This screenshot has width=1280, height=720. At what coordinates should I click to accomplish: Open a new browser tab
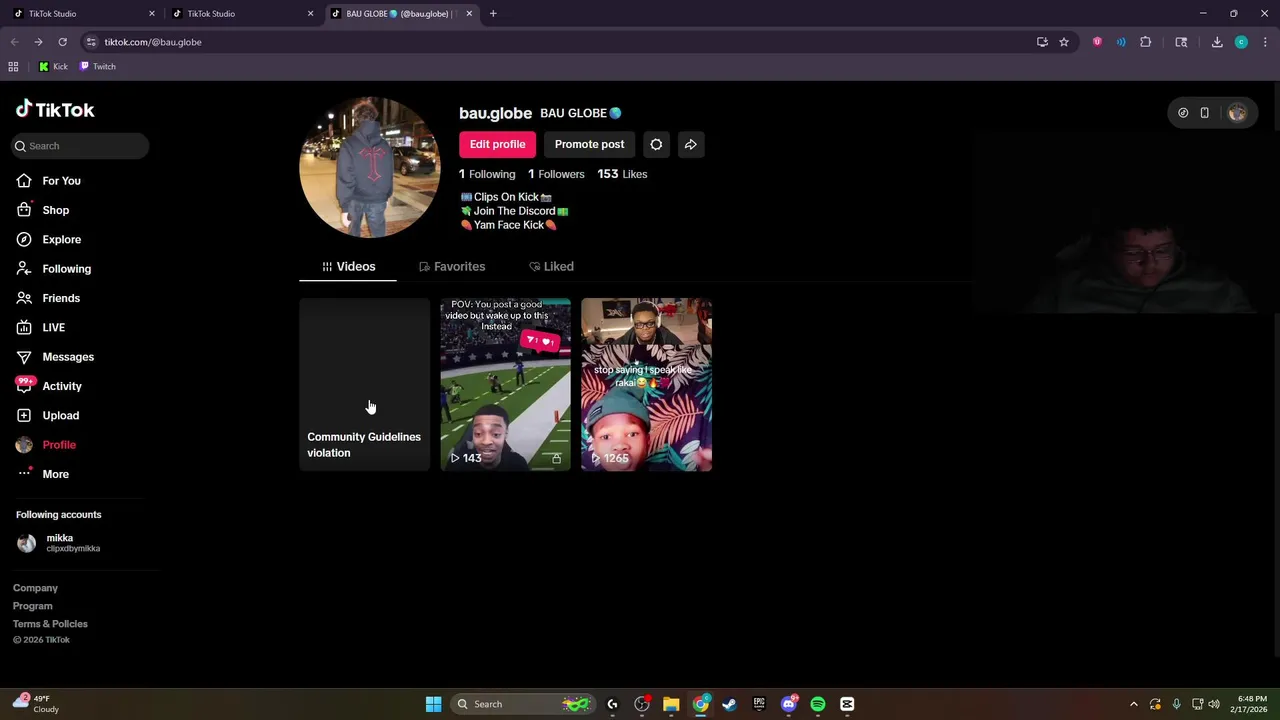point(493,14)
